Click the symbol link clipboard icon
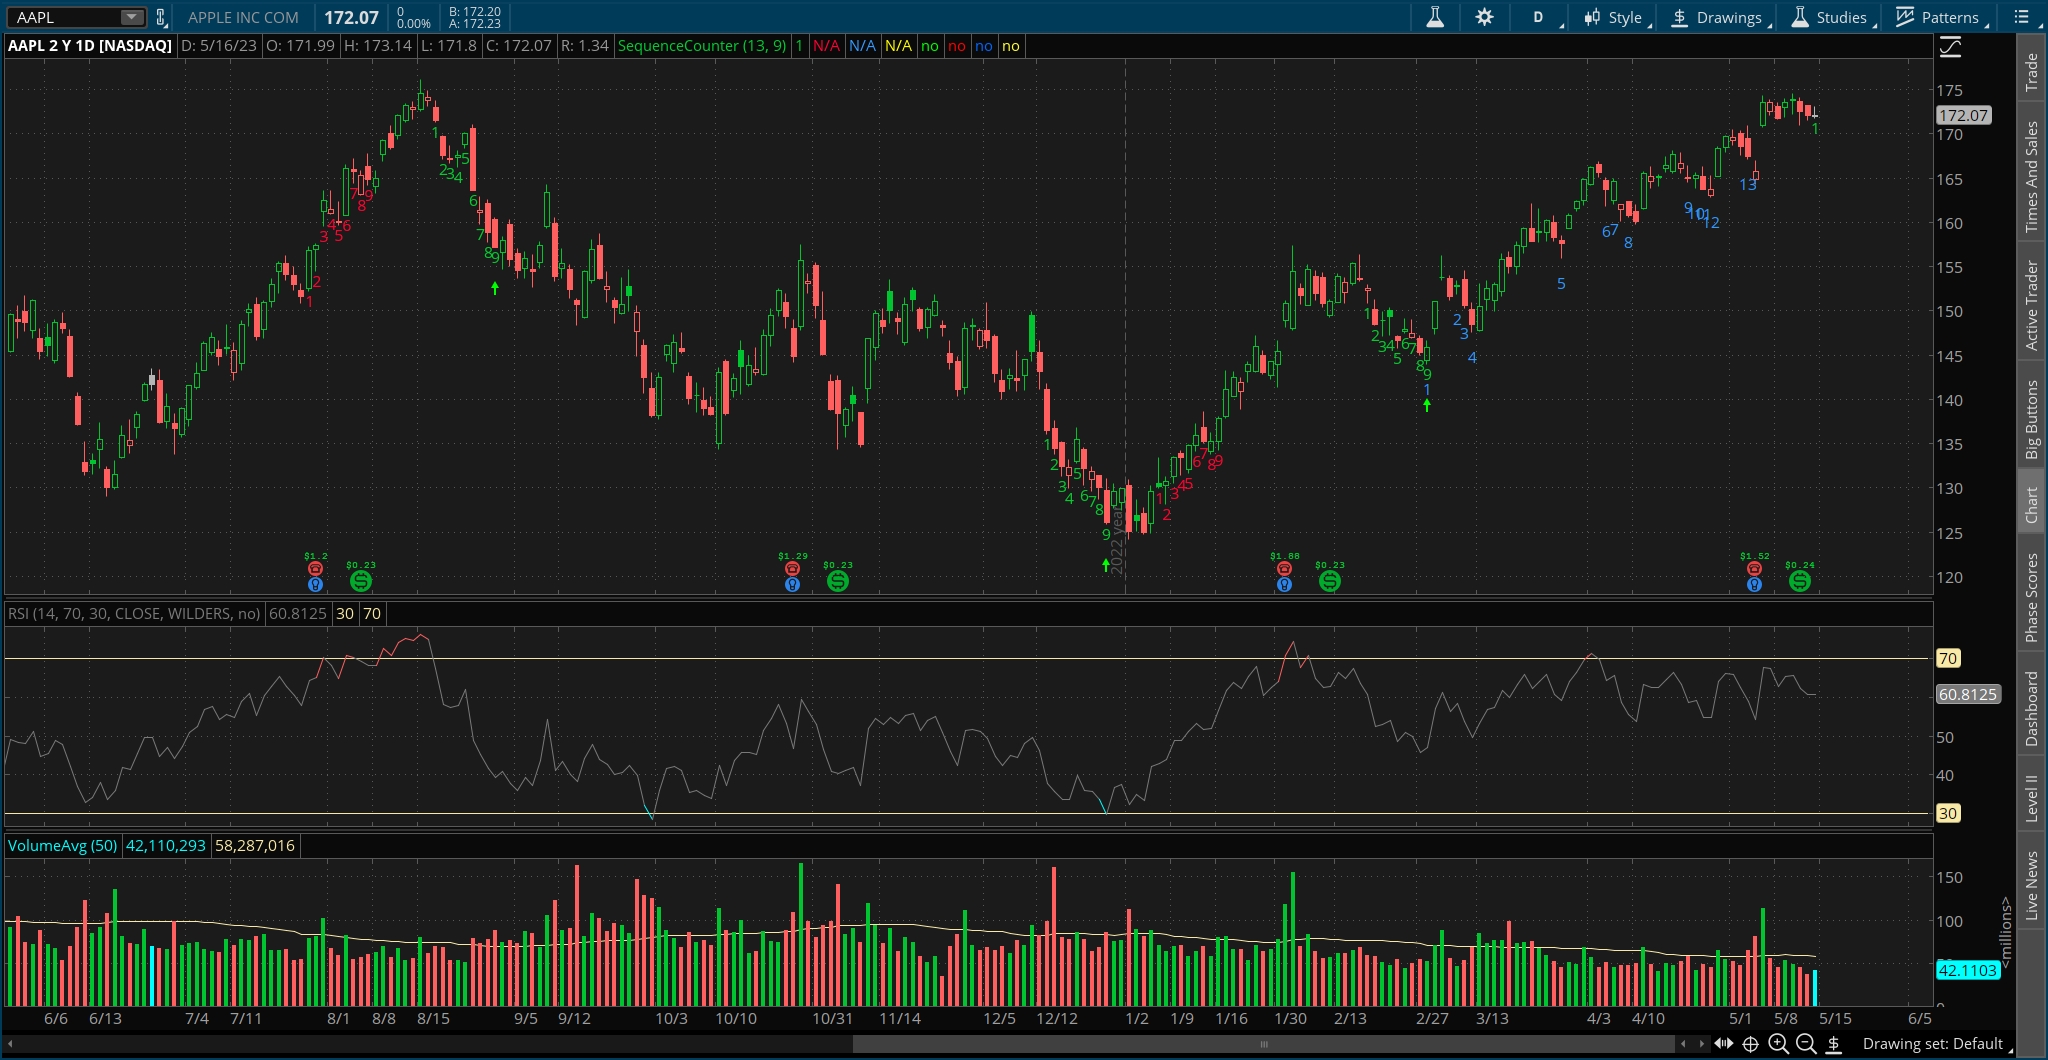This screenshot has height=1060, width=2048. 161,17
